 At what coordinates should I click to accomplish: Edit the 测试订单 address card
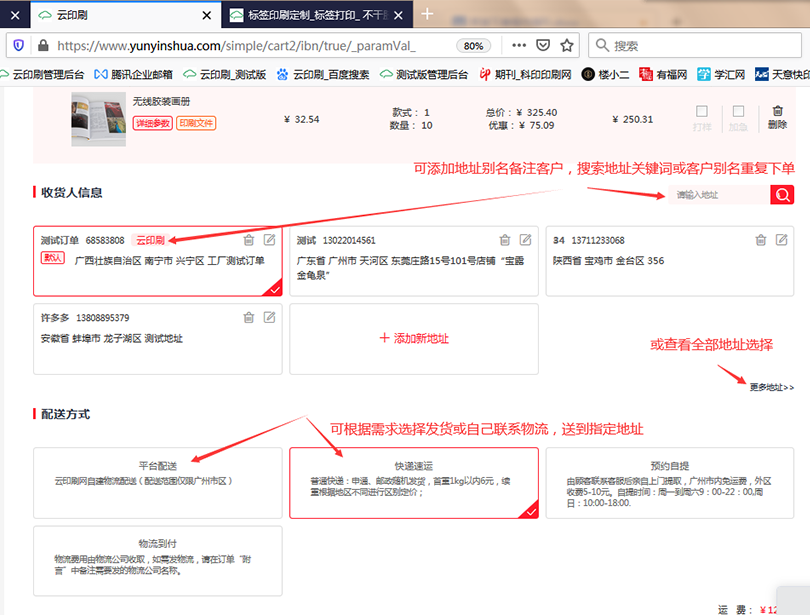pos(270,240)
